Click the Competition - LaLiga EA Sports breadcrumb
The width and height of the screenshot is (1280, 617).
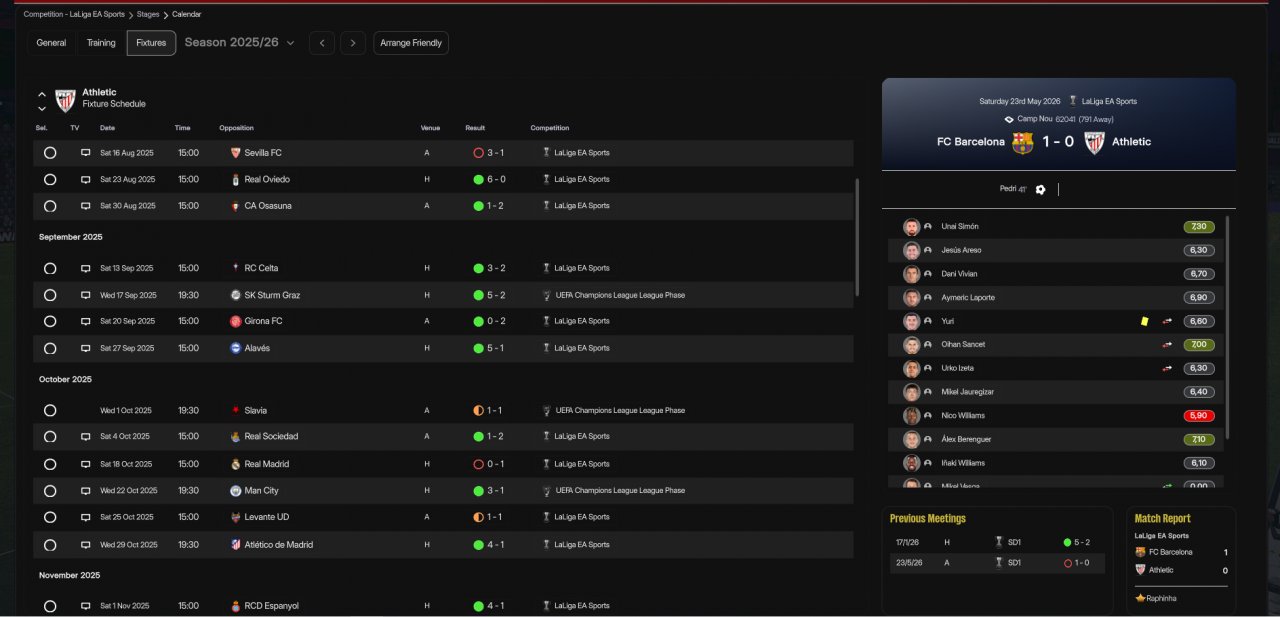pyautogui.click(x=74, y=14)
